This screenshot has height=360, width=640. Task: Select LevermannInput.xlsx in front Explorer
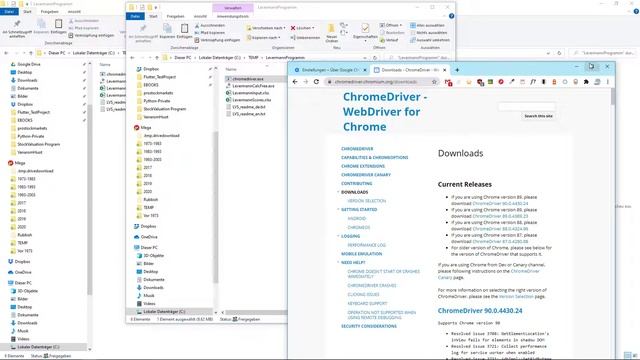pos(248,93)
